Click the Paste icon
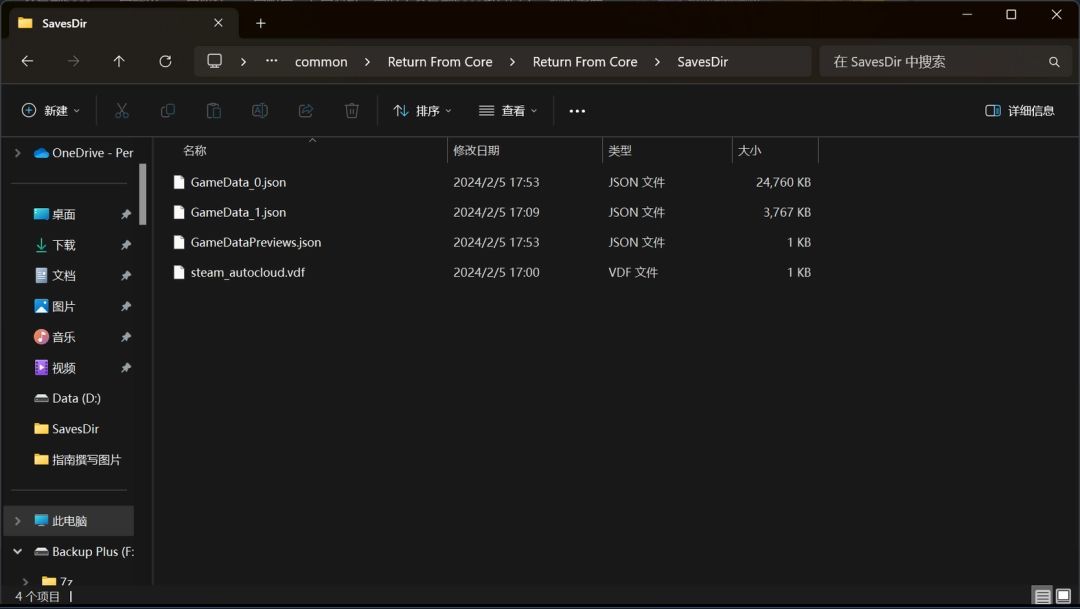 pos(213,110)
